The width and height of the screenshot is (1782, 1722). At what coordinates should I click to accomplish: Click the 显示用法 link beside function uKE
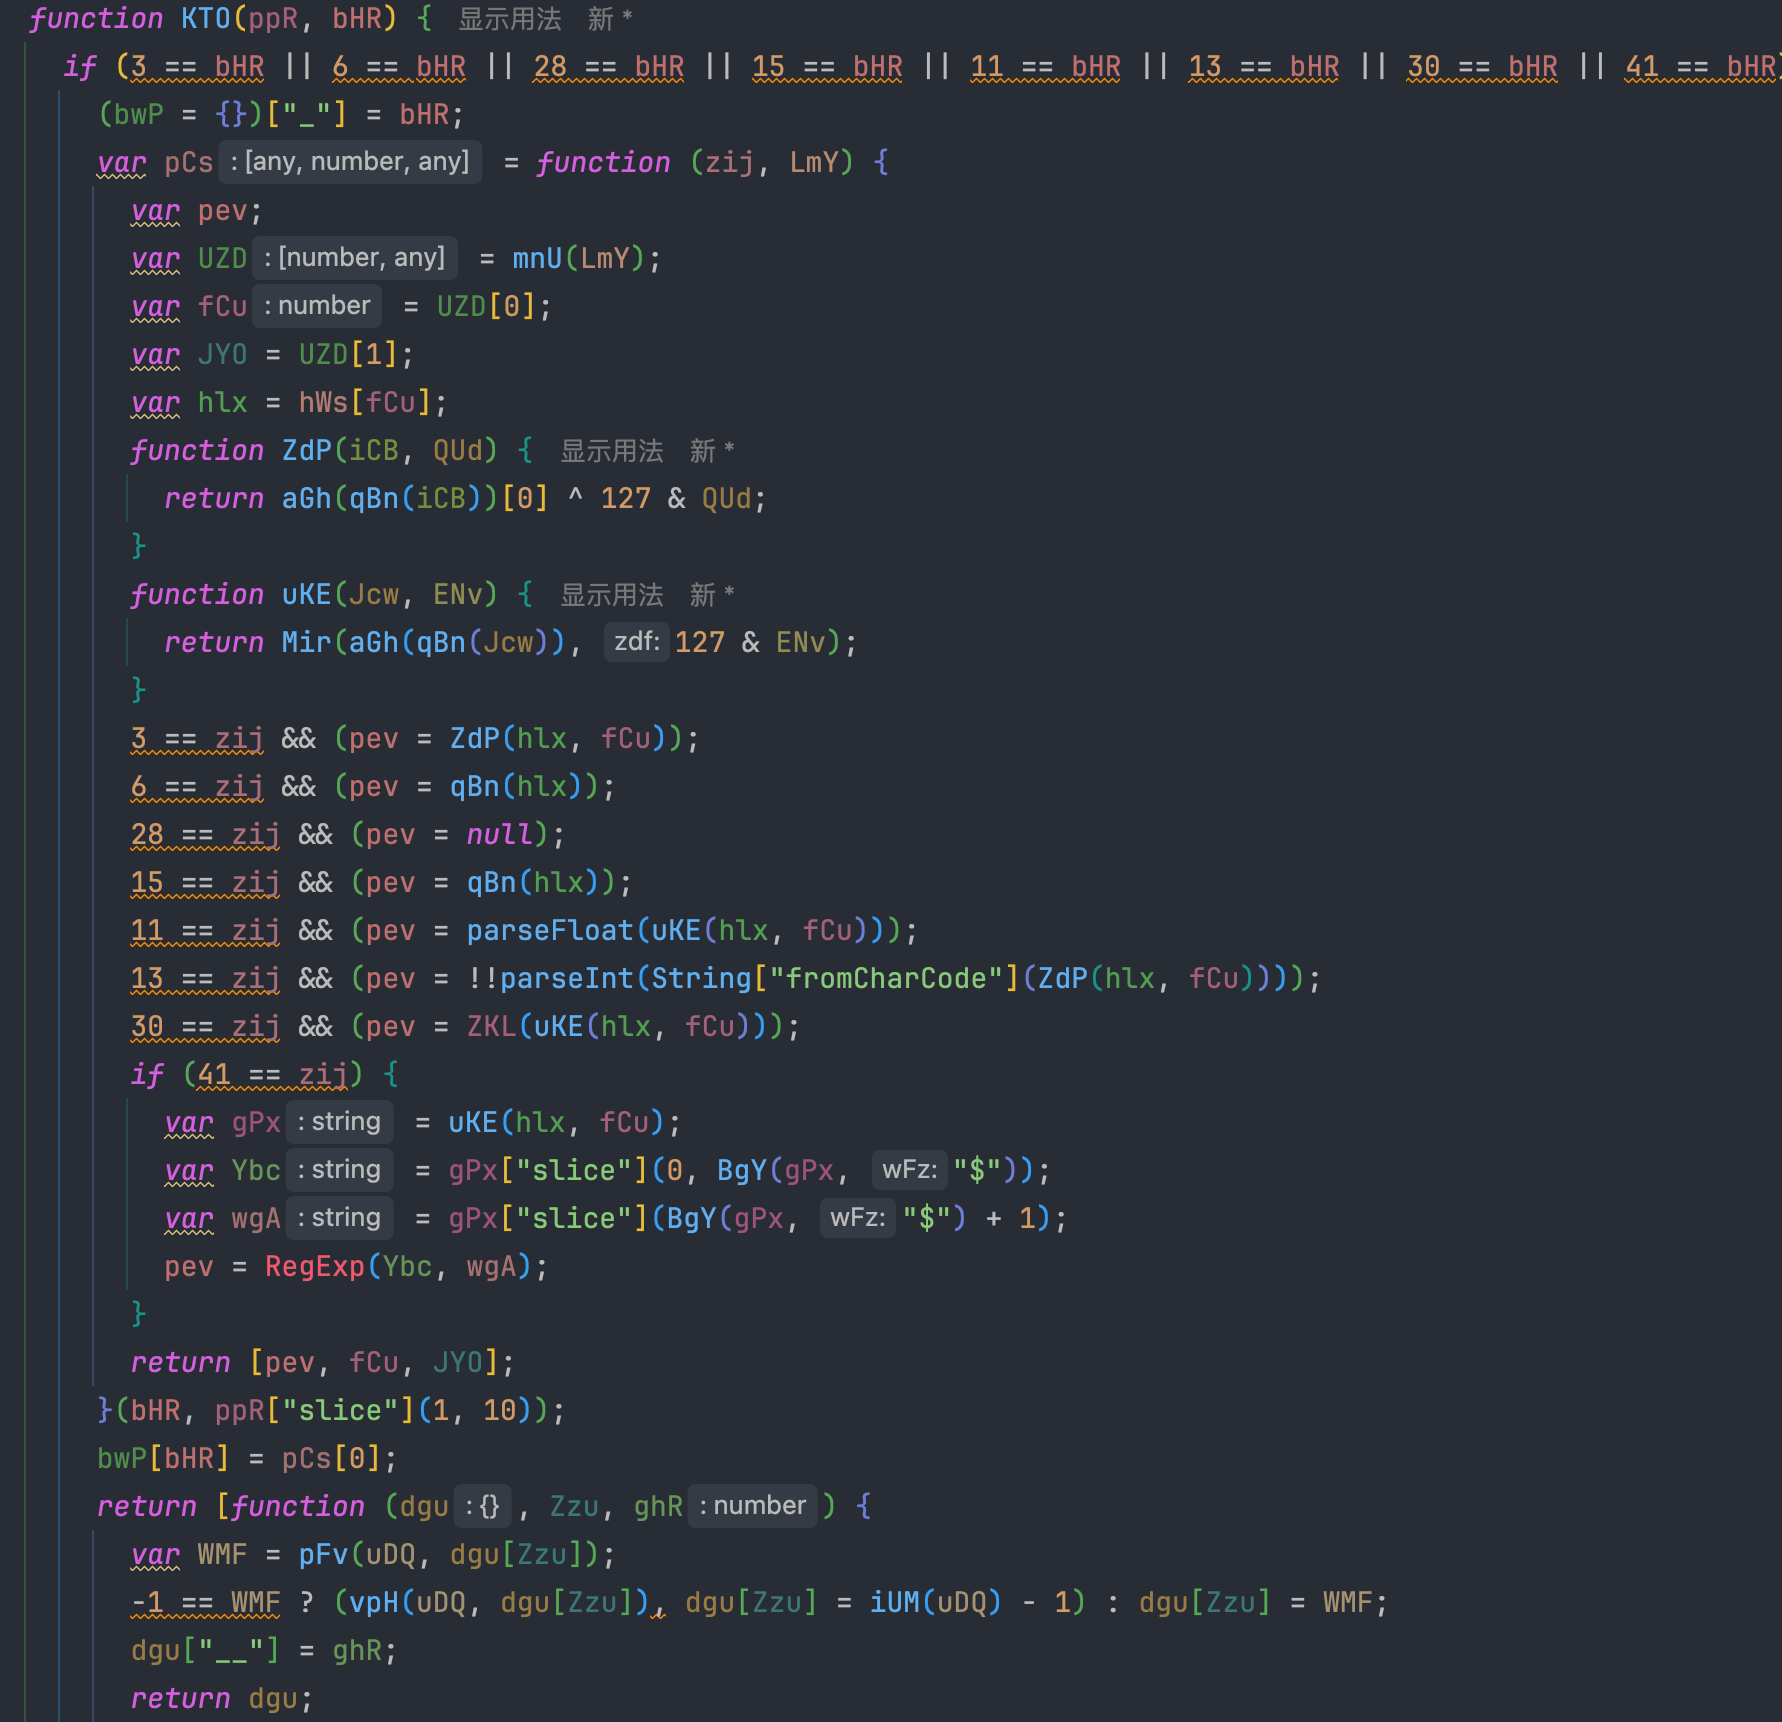click(x=611, y=595)
